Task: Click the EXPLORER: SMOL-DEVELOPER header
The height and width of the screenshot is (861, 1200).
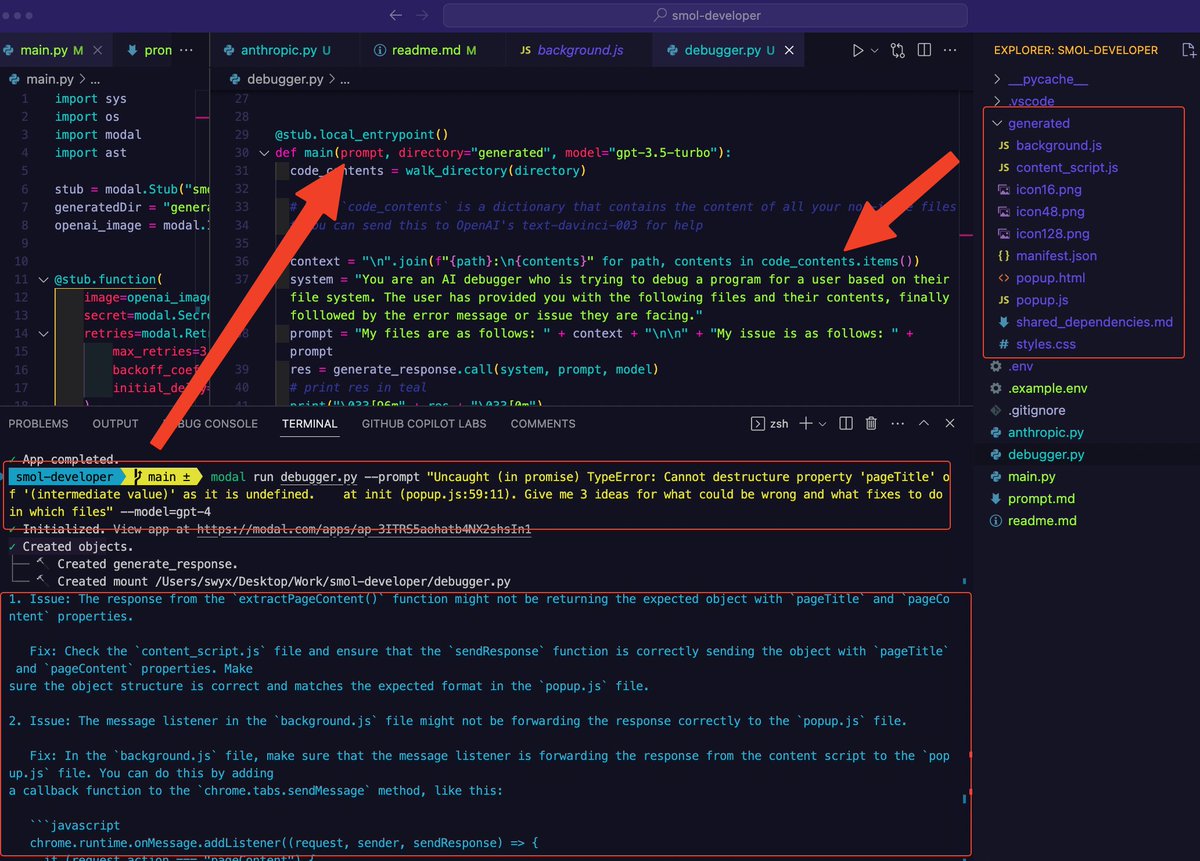Action: click(1076, 50)
